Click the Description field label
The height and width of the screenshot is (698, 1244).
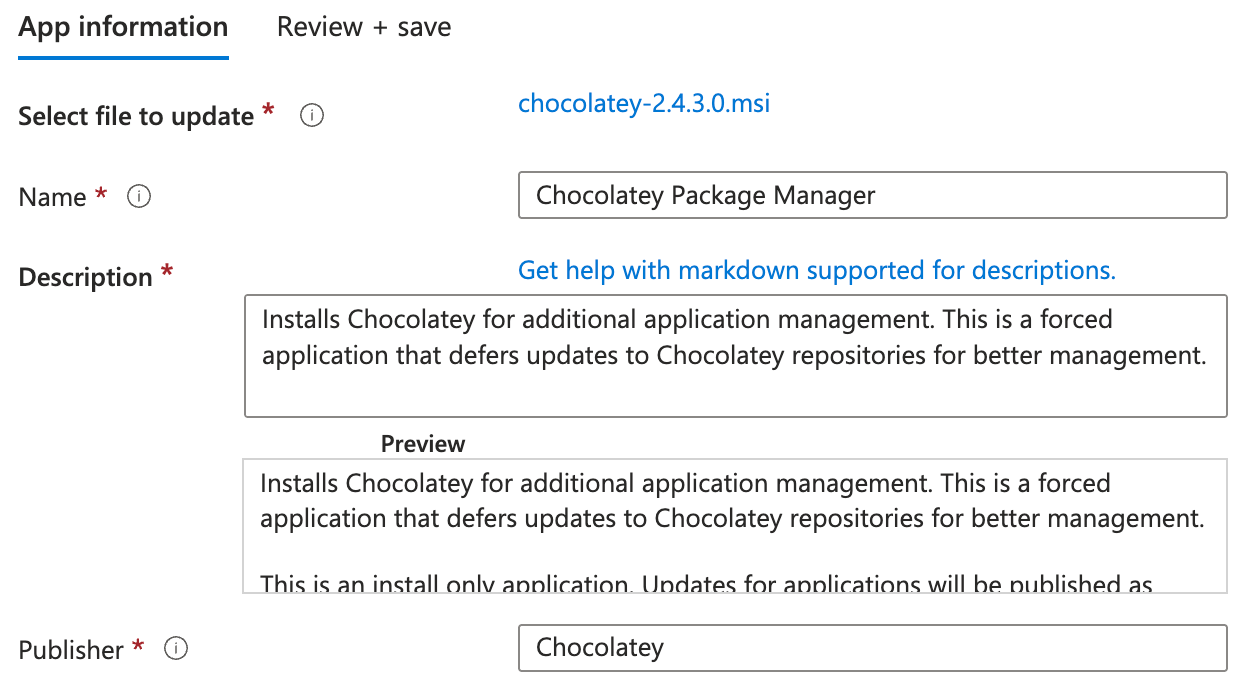(85, 277)
